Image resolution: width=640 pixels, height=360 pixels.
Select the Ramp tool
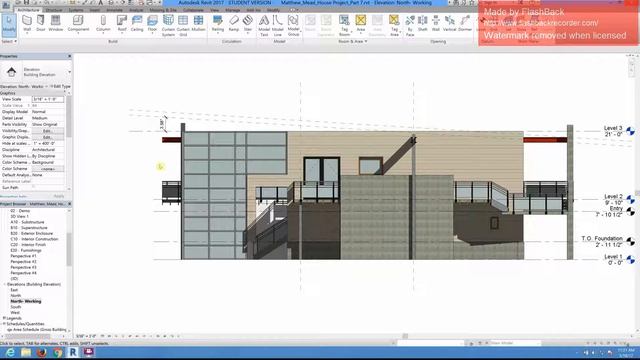(x=234, y=23)
